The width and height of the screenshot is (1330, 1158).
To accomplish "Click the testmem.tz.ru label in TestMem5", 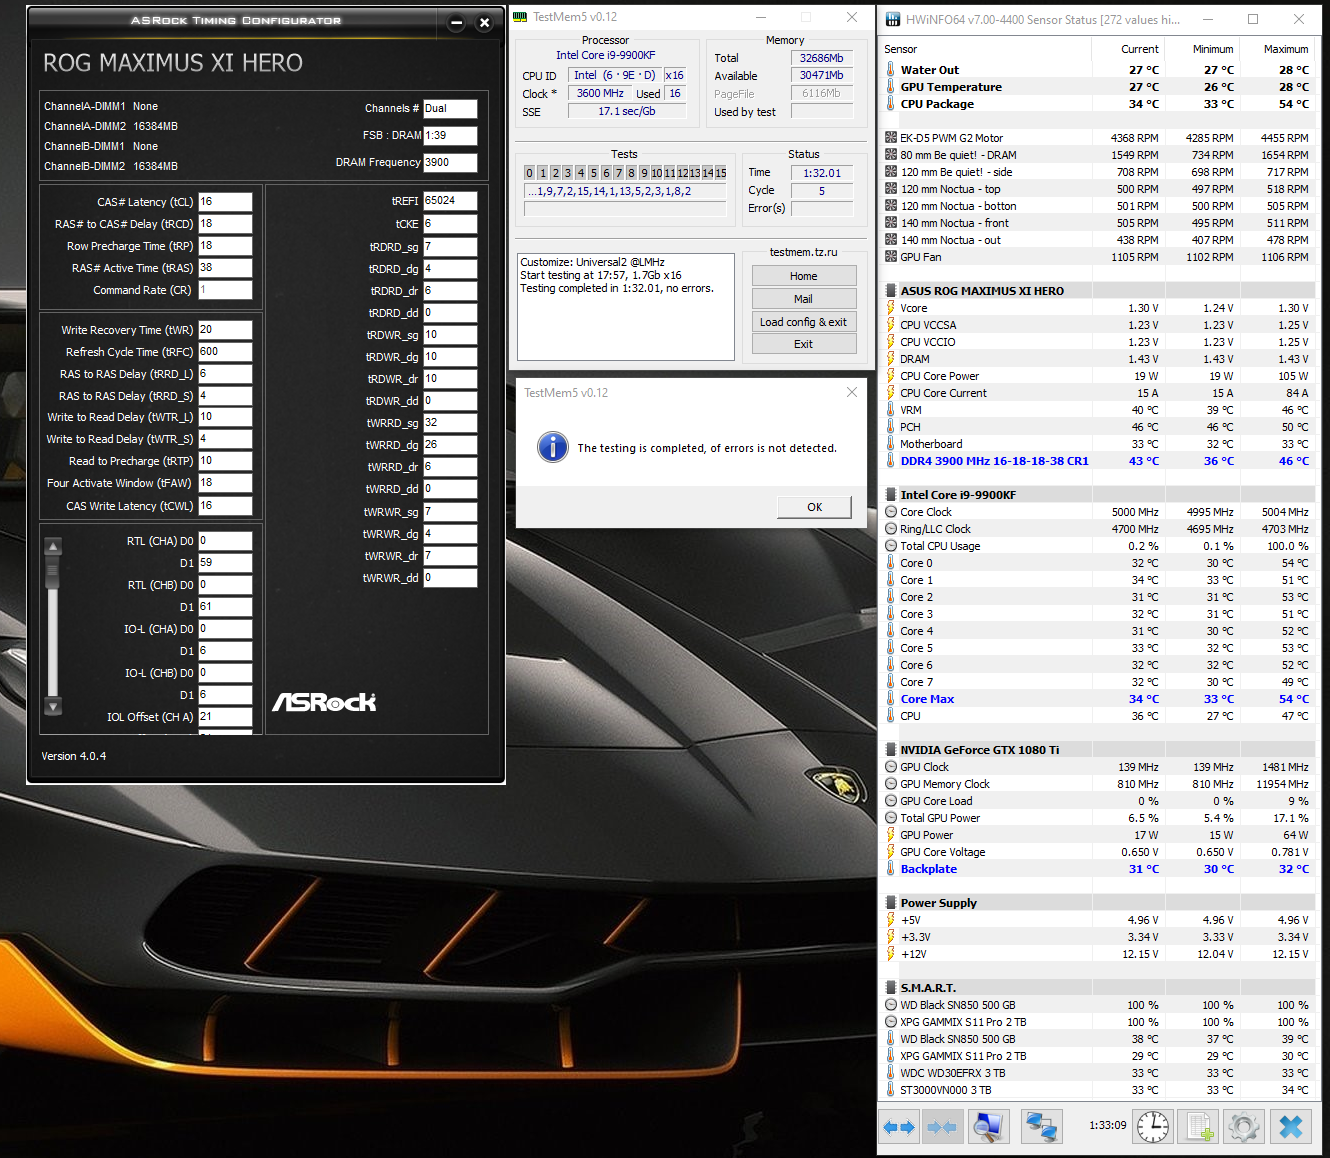I will 803,252.
